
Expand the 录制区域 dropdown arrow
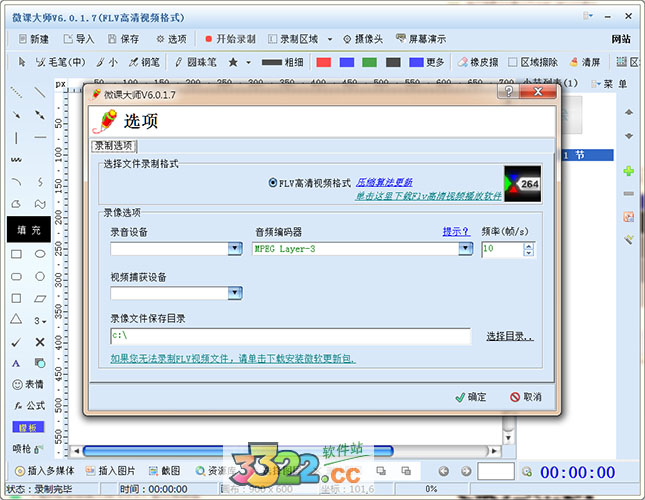[330, 39]
